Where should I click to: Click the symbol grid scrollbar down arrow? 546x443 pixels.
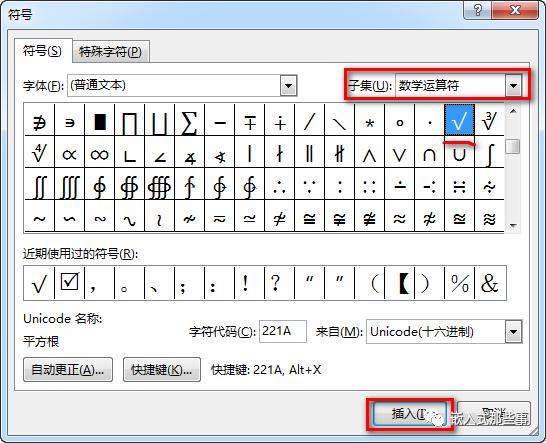click(513, 226)
